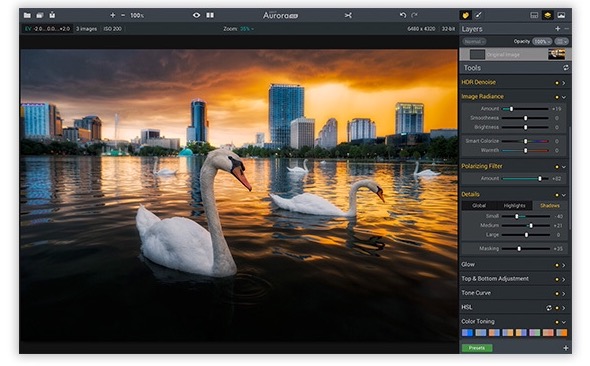Image resolution: width=590 pixels, height=366 pixels.
Task: Redo the last edit
Action: (x=414, y=15)
